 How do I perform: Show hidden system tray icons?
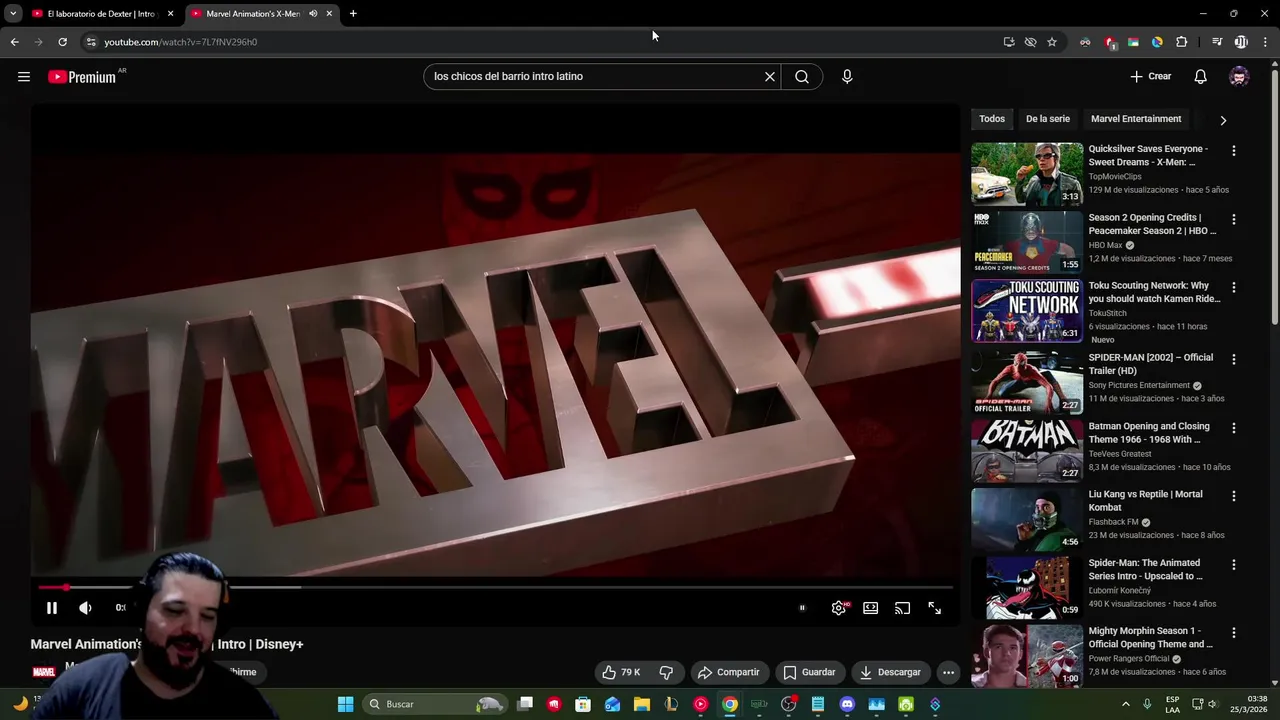1125,704
